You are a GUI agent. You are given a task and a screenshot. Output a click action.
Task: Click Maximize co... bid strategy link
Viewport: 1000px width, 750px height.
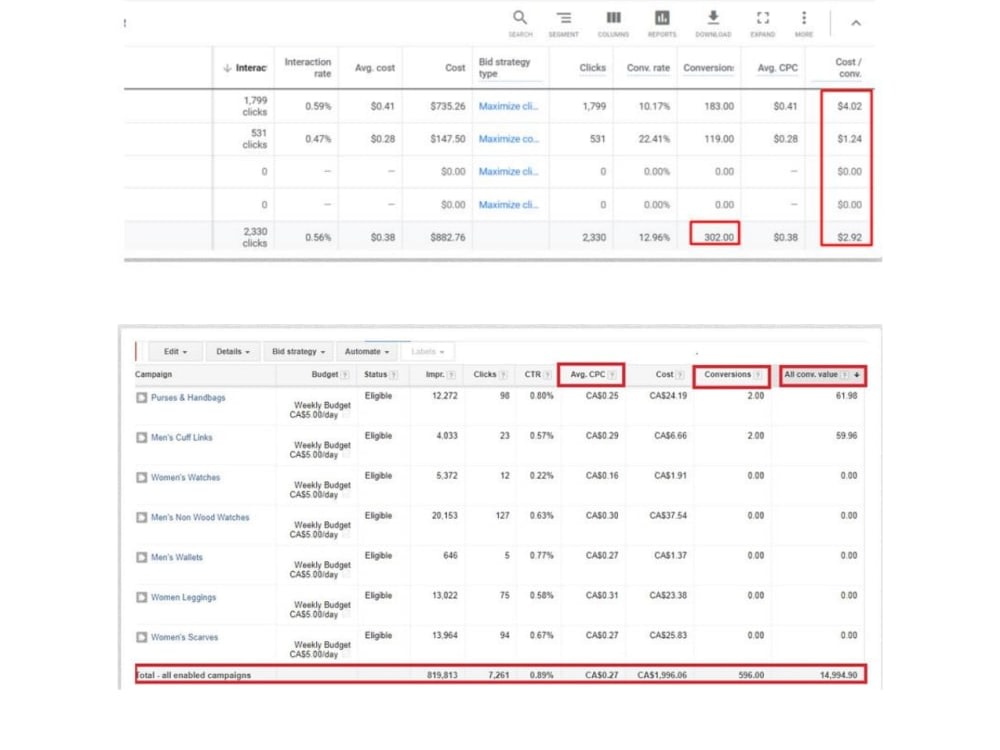[509, 139]
